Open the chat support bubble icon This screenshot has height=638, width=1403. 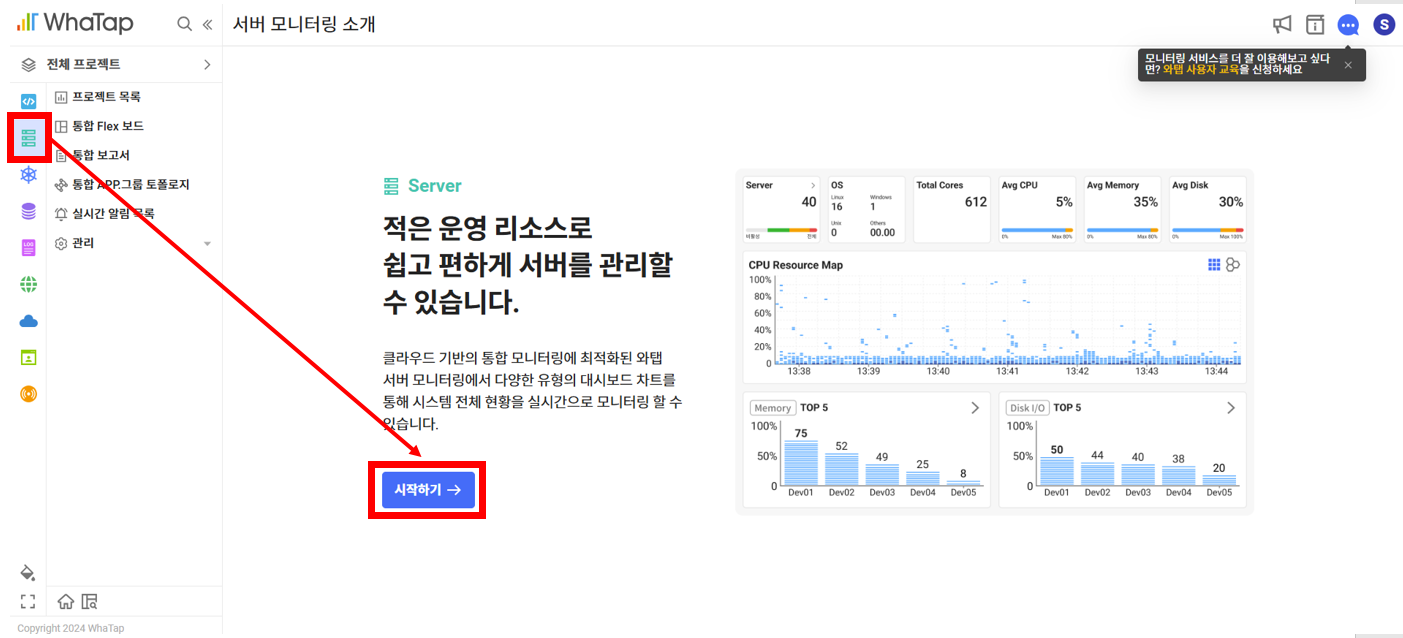[x=1348, y=25]
